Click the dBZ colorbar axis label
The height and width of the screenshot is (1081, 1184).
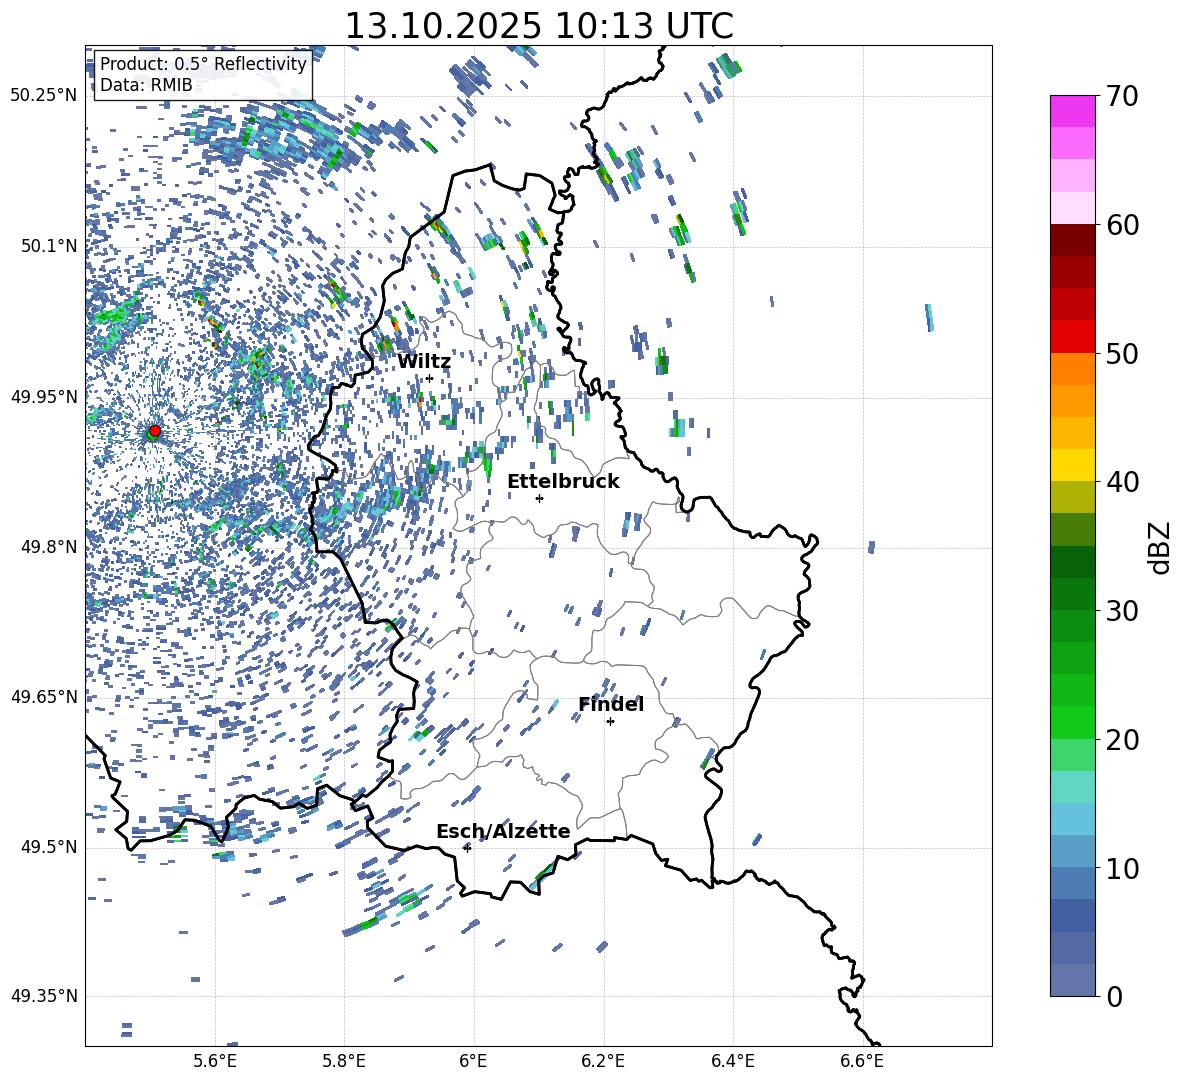click(1160, 547)
